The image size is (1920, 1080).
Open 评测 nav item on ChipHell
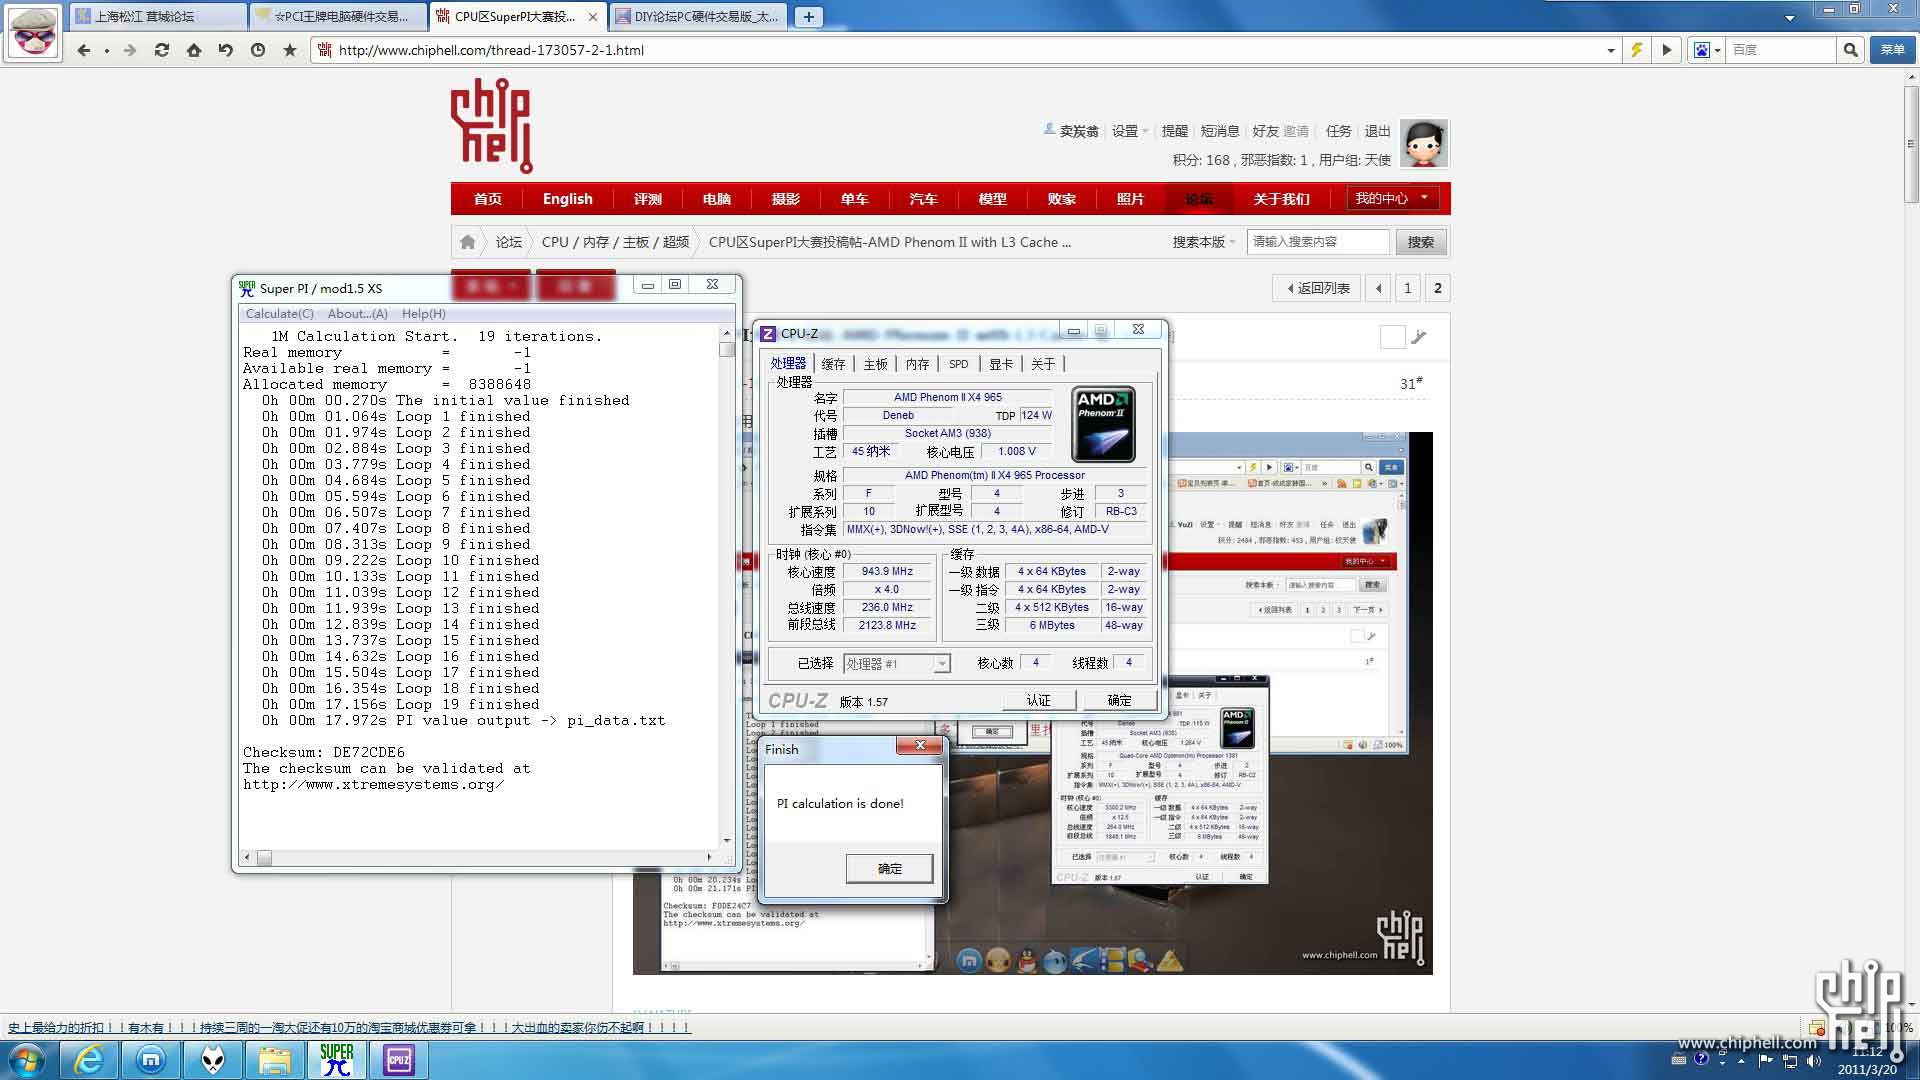[647, 199]
